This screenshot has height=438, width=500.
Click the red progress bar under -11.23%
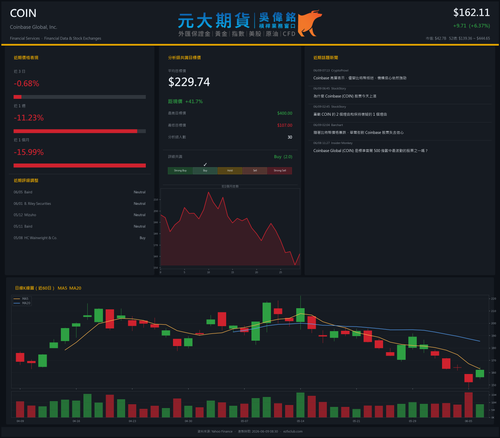click(x=75, y=131)
